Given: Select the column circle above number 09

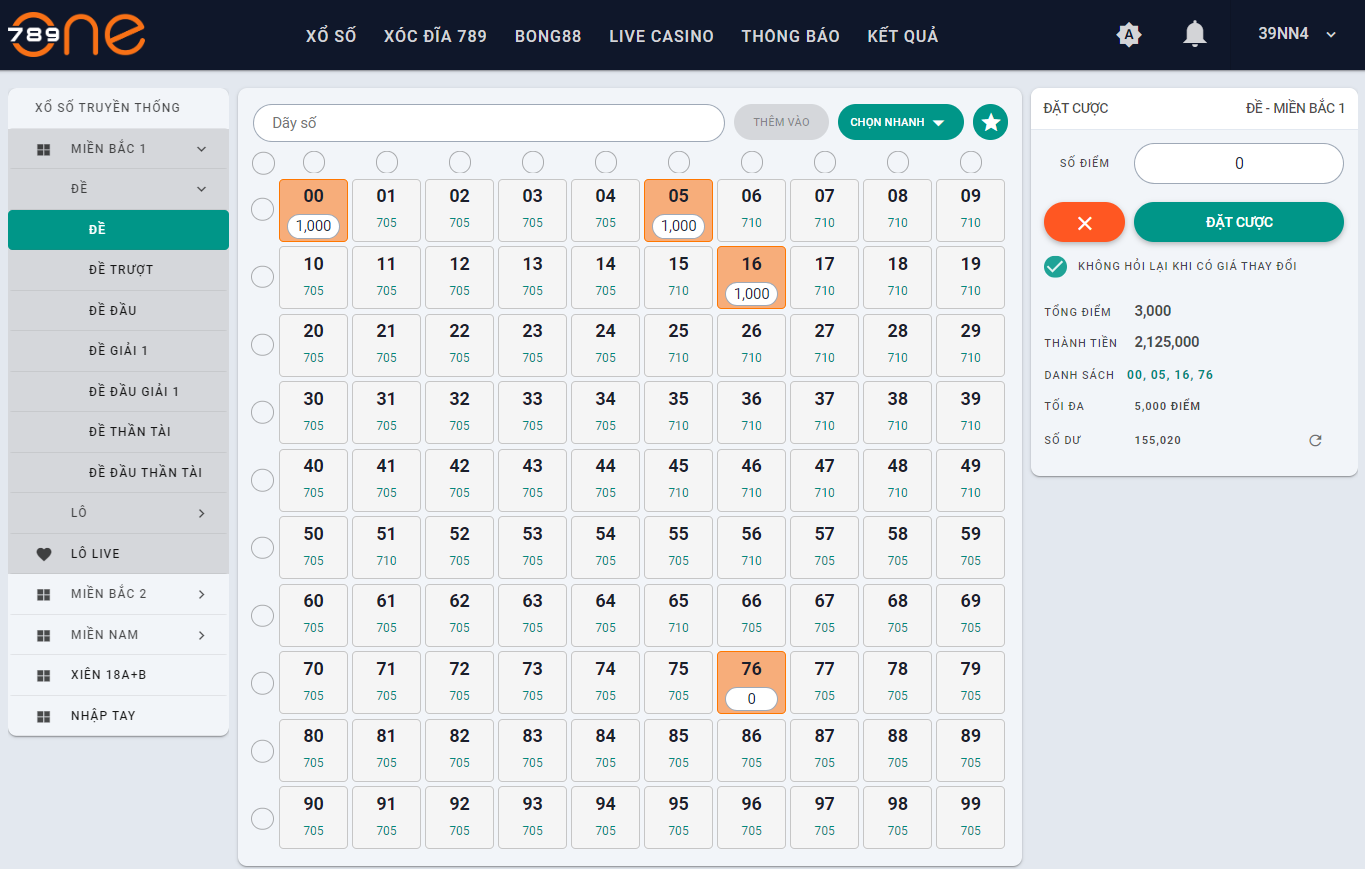Looking at the screenshot, I should (971, 162).
